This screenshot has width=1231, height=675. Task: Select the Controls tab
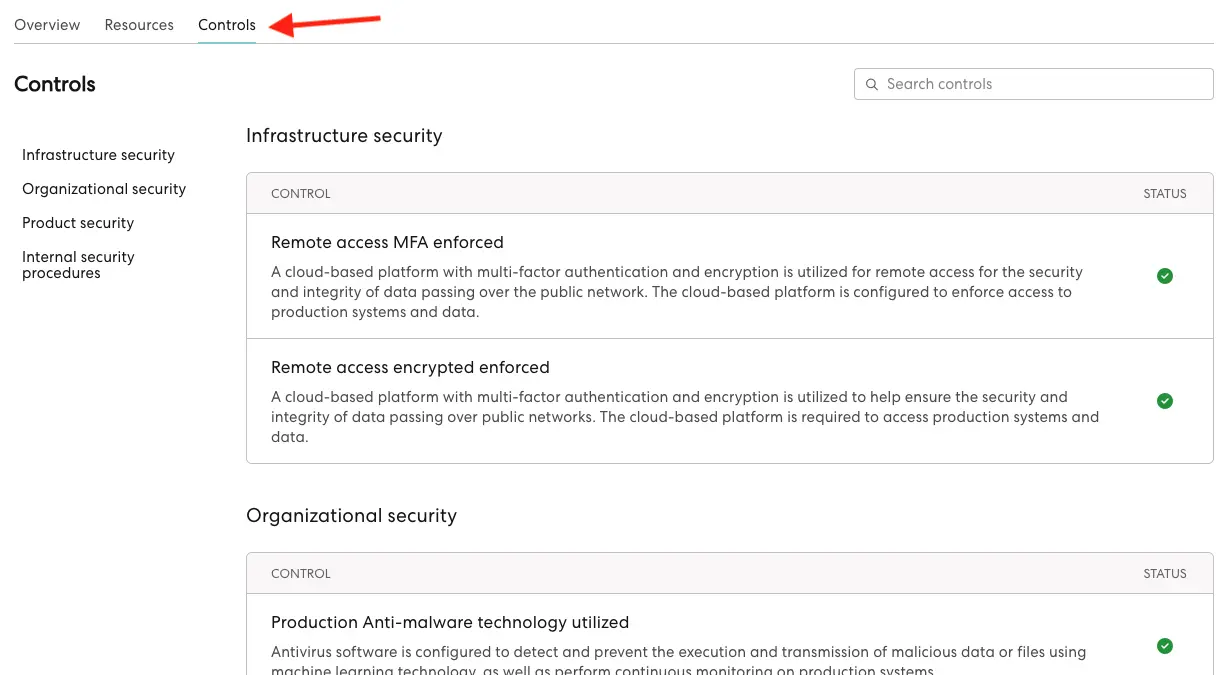[x=227, y=25]
